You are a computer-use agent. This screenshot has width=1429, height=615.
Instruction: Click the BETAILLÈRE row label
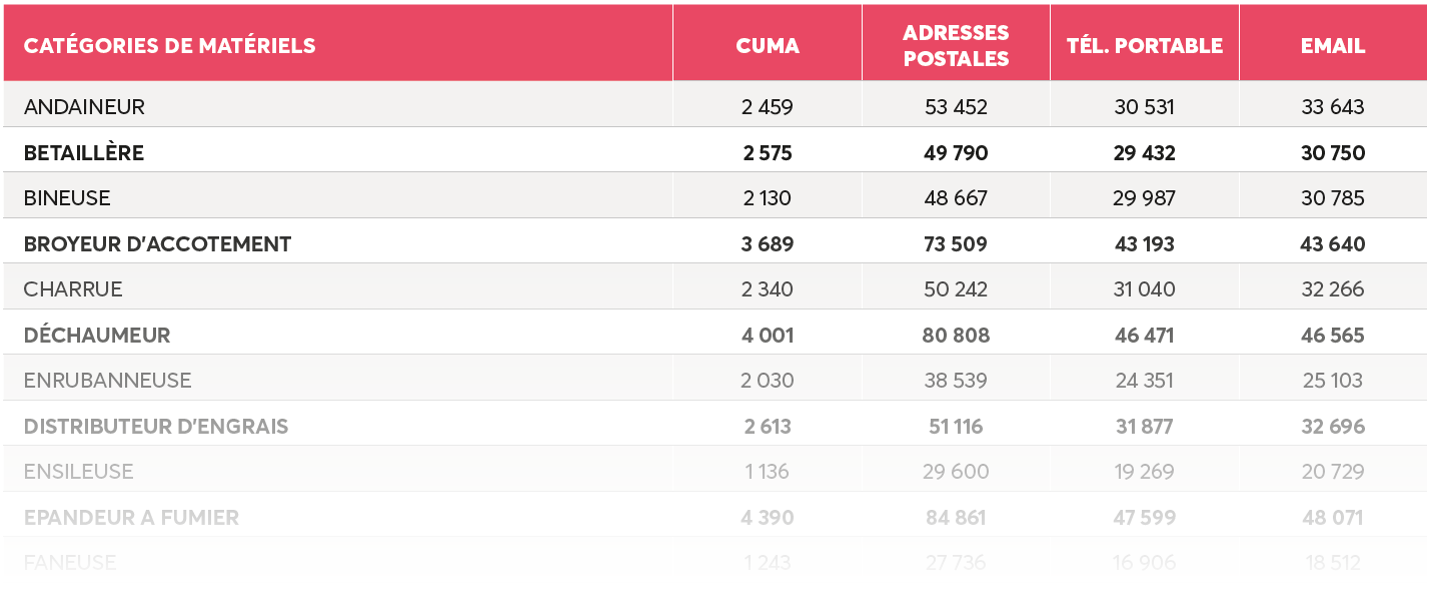[x=84, y=153]
